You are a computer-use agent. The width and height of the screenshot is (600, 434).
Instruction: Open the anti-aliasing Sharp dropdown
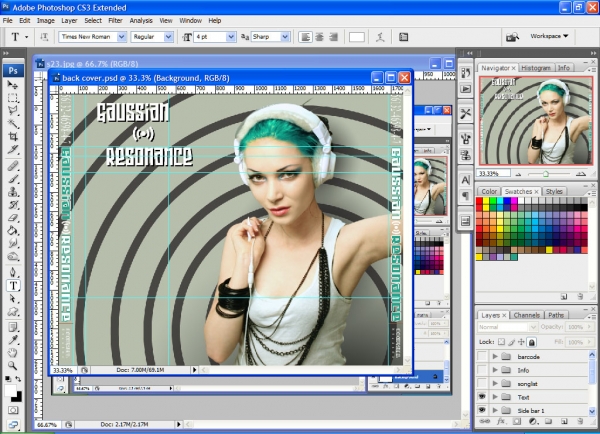[285, 37]
